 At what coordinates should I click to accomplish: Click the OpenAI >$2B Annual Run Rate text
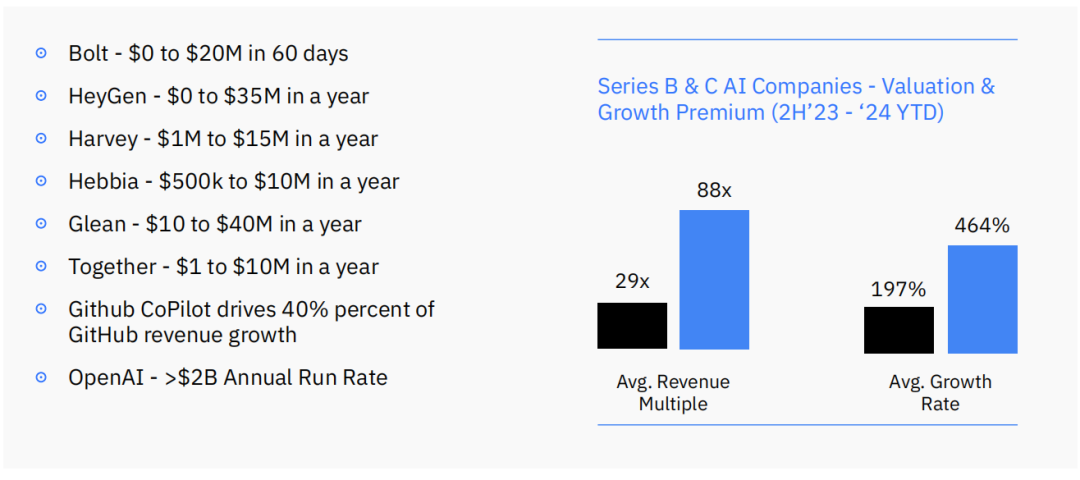pyautogui.click(x=228, y=377)
